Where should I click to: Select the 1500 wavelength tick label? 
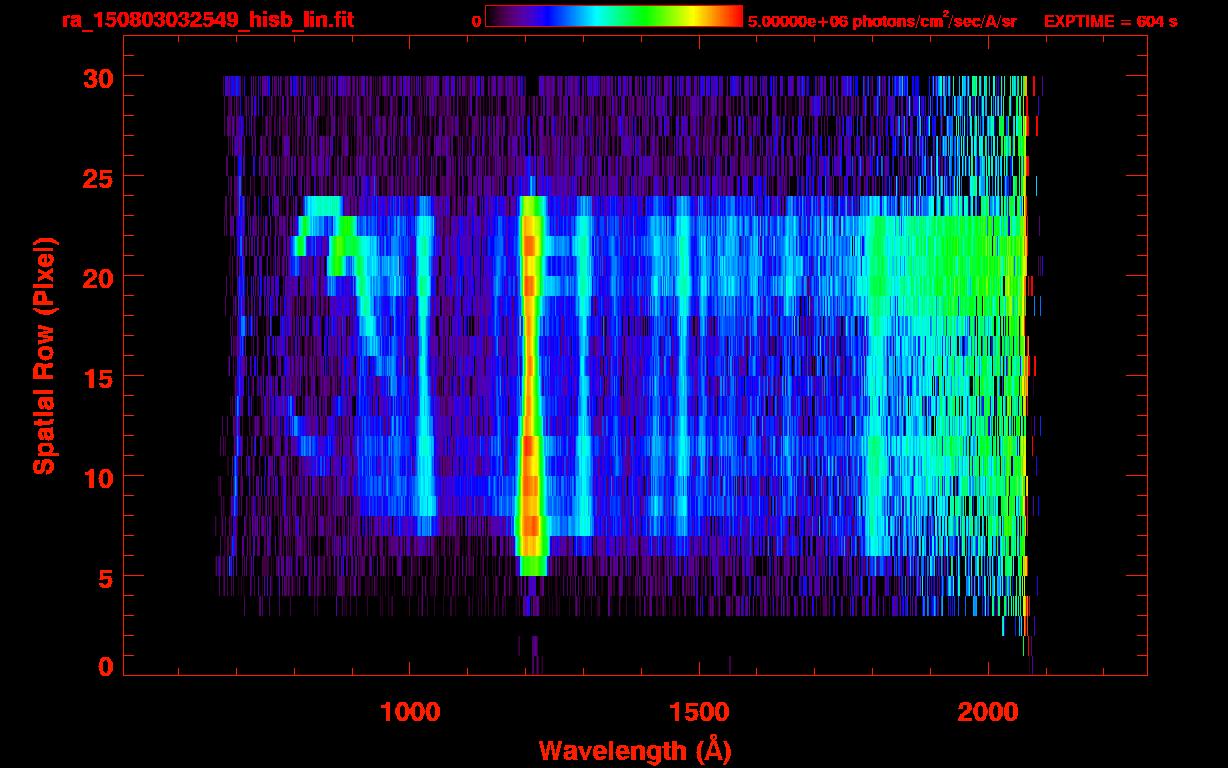[x=698, y=712]
